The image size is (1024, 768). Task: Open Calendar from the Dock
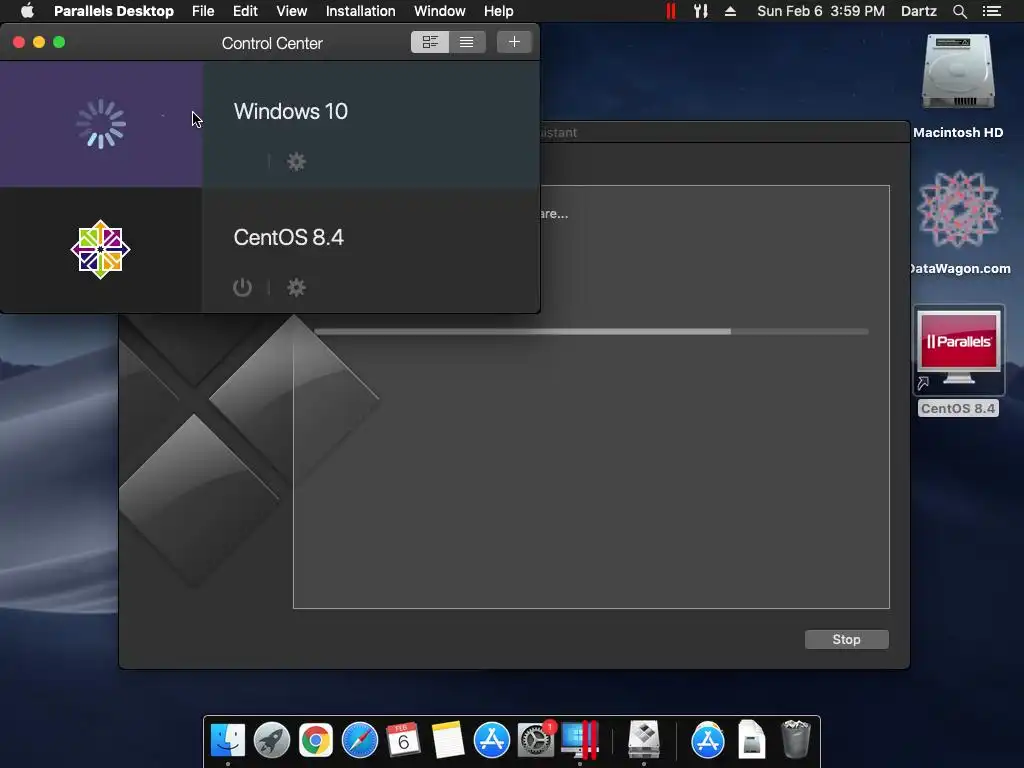pos(404,740)
